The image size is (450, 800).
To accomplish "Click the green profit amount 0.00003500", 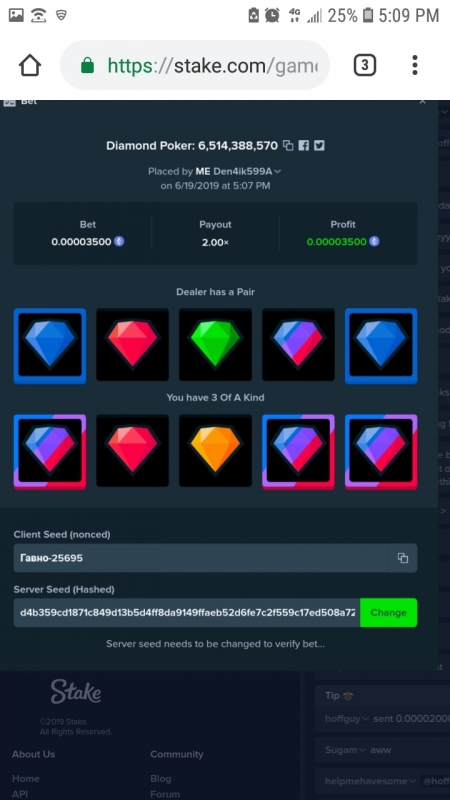I will pyautogui.click(x=337, y=242).
